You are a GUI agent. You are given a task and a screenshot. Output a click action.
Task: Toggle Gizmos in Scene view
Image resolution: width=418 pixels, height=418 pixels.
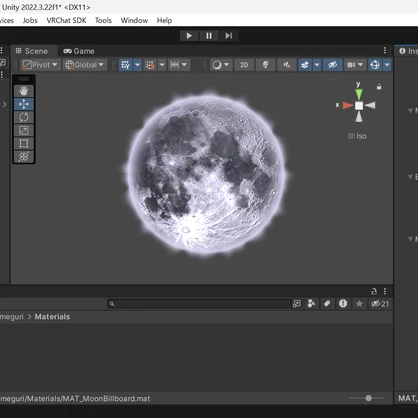[375, 65]
